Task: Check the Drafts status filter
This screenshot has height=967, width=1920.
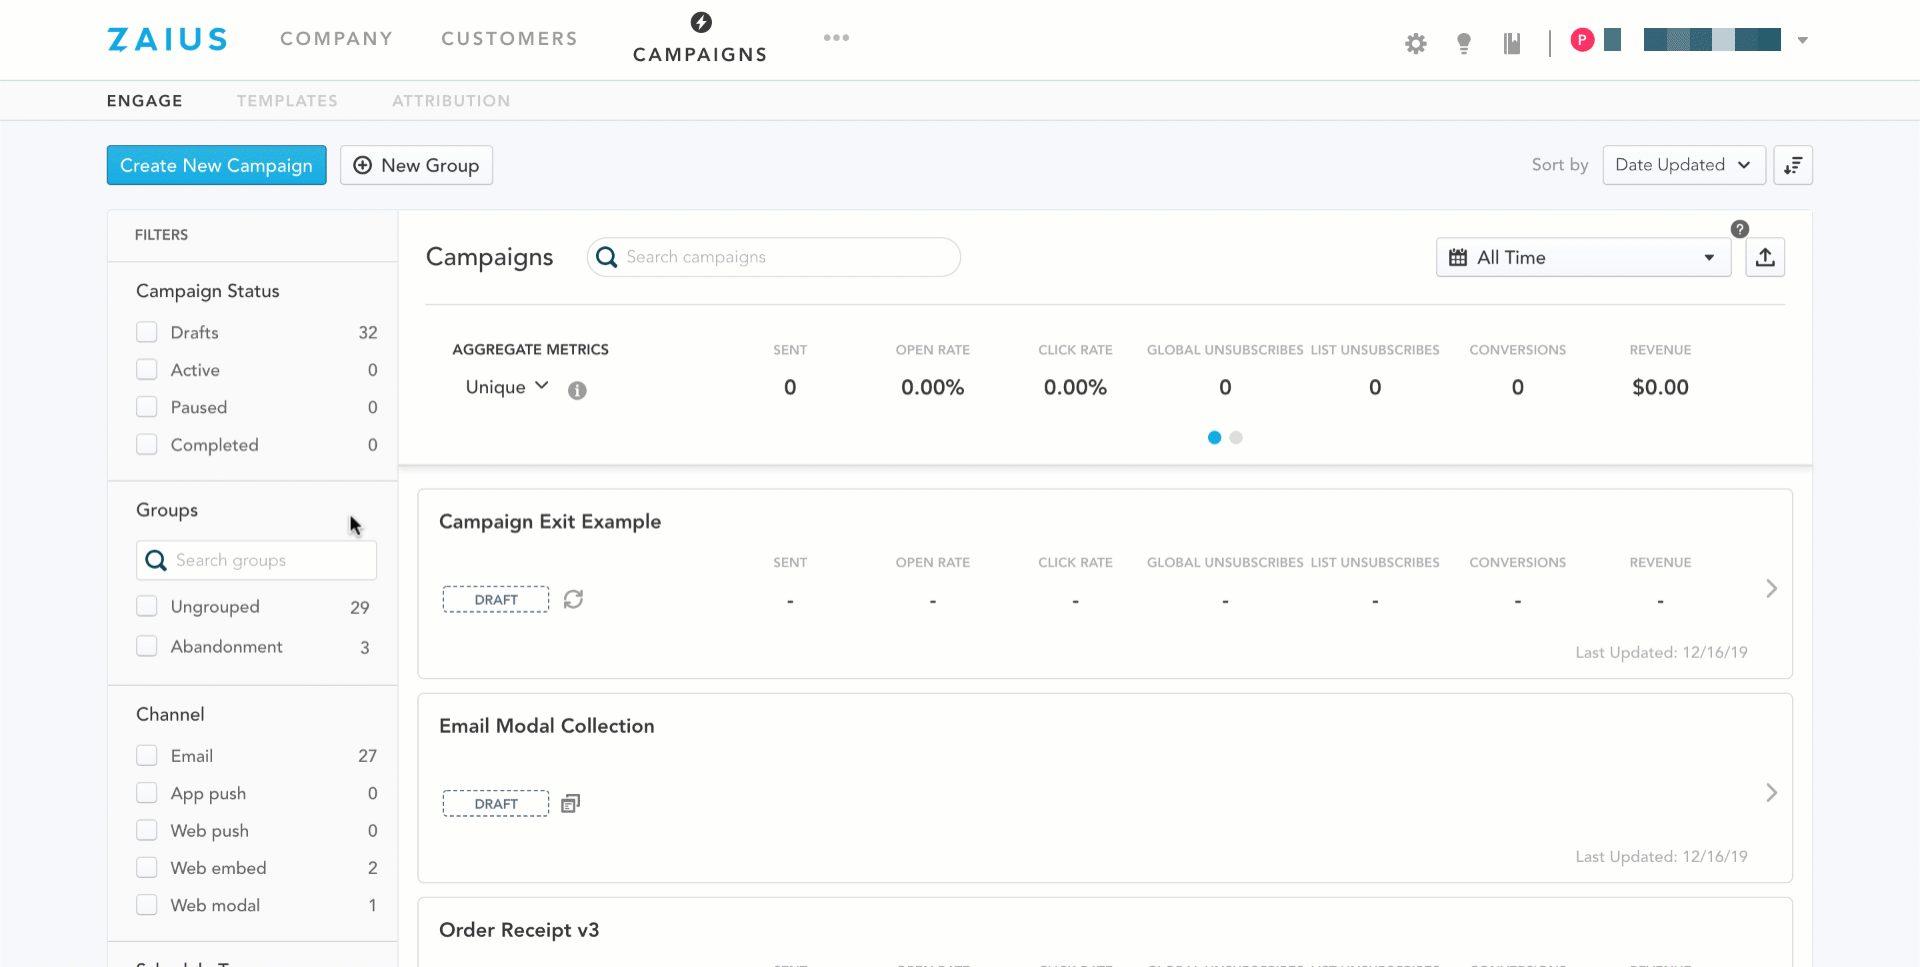Action: [147, 332]
